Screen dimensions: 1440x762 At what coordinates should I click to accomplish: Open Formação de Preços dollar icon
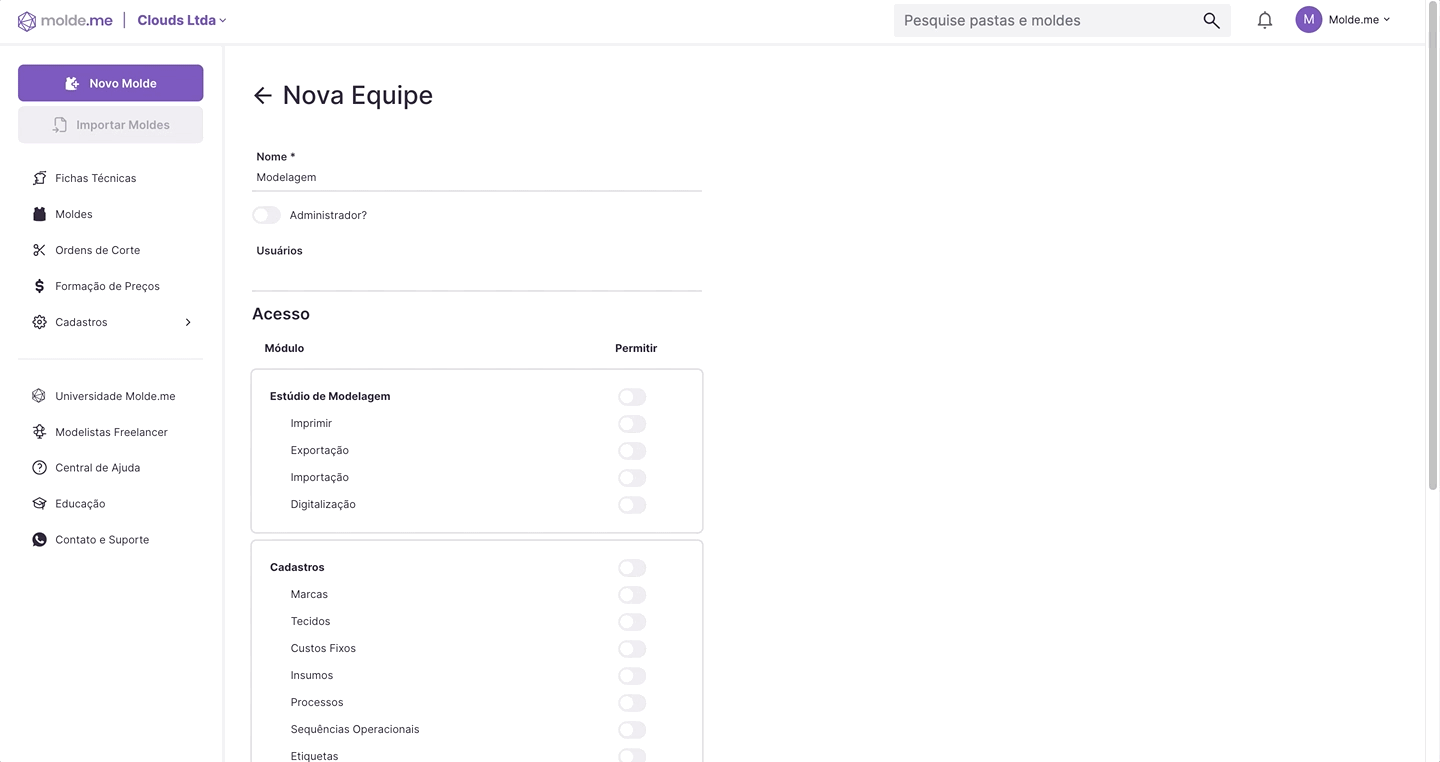(x=39, y=286)
